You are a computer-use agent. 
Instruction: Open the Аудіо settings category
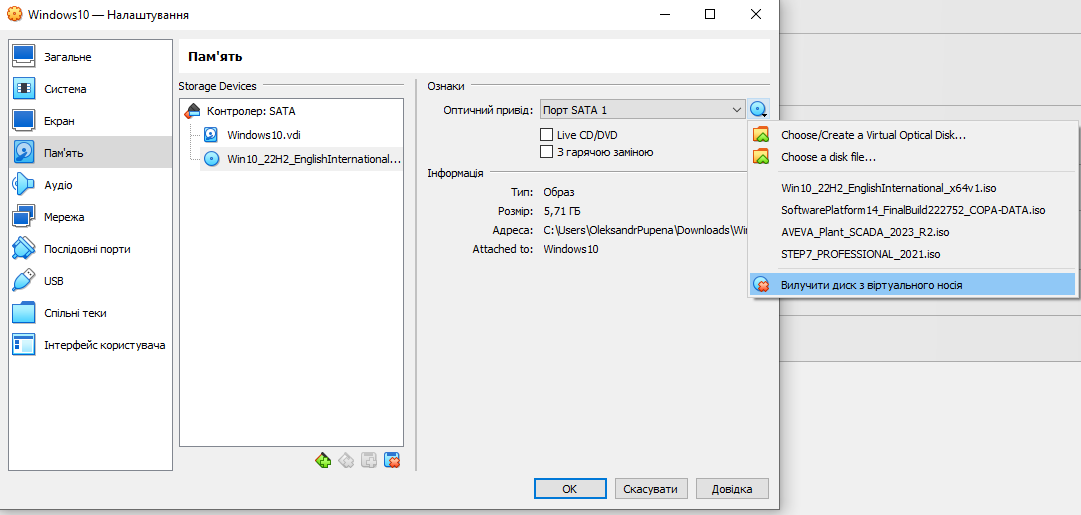[x=90, y=185]
